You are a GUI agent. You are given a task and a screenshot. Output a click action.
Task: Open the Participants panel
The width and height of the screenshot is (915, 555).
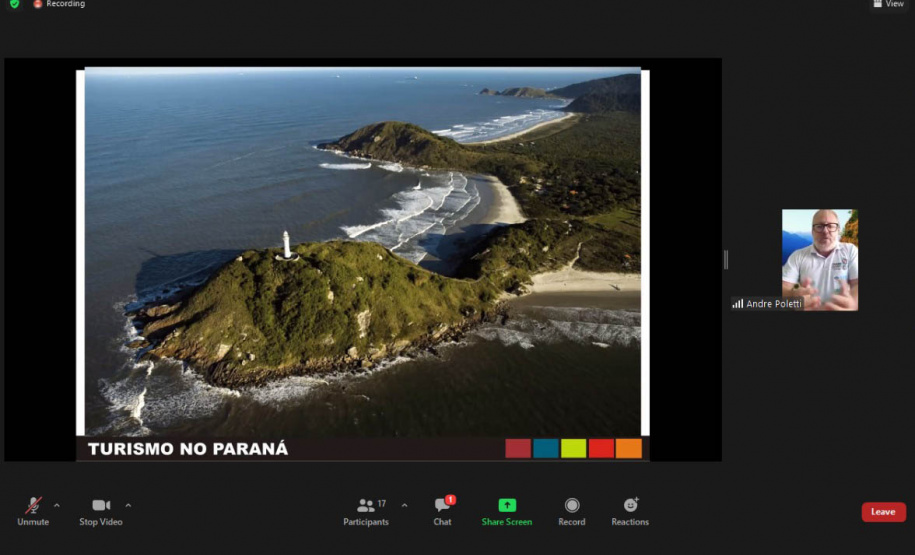click(366, 511)
